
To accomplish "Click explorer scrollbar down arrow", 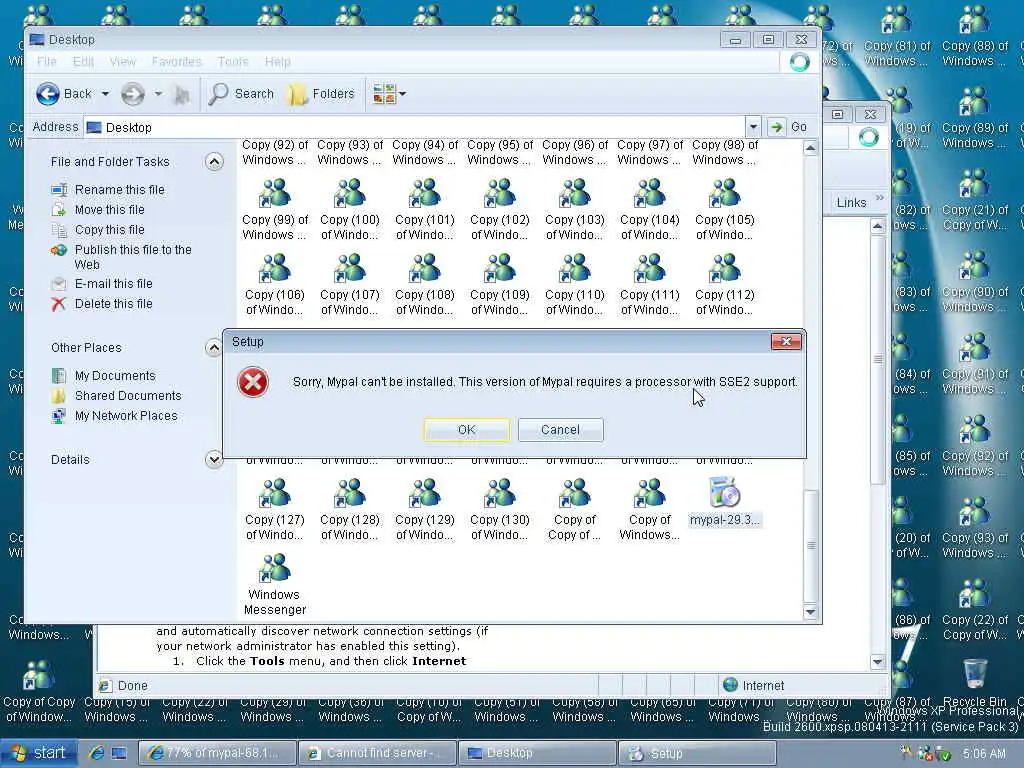I will (x=810, y=612).
